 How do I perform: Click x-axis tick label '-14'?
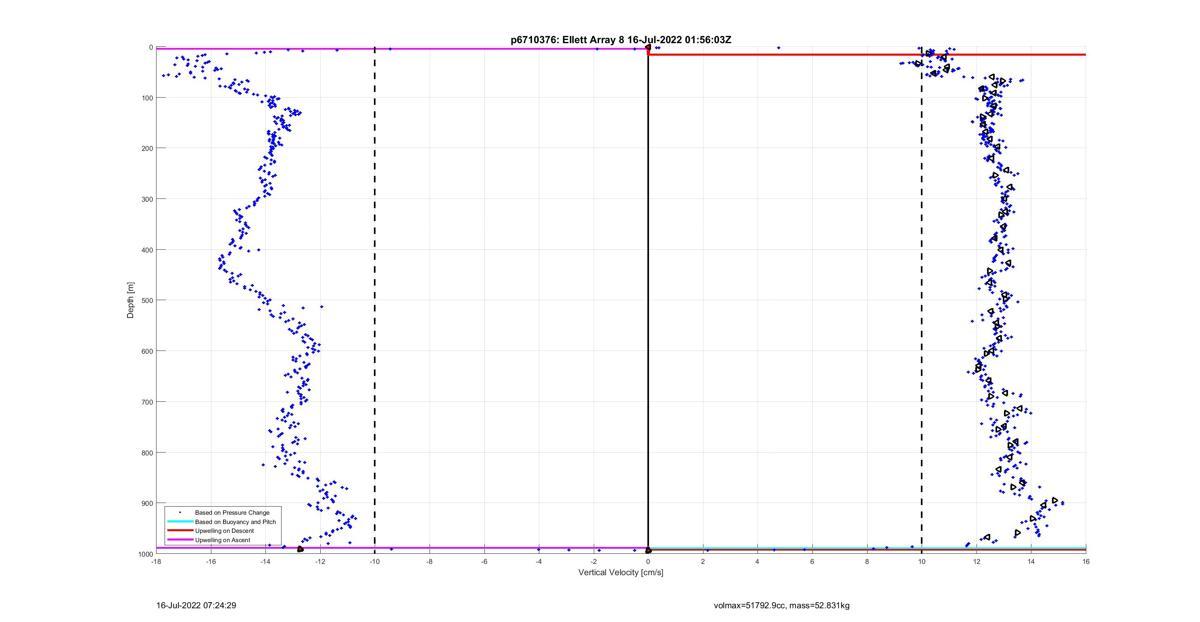266,561
